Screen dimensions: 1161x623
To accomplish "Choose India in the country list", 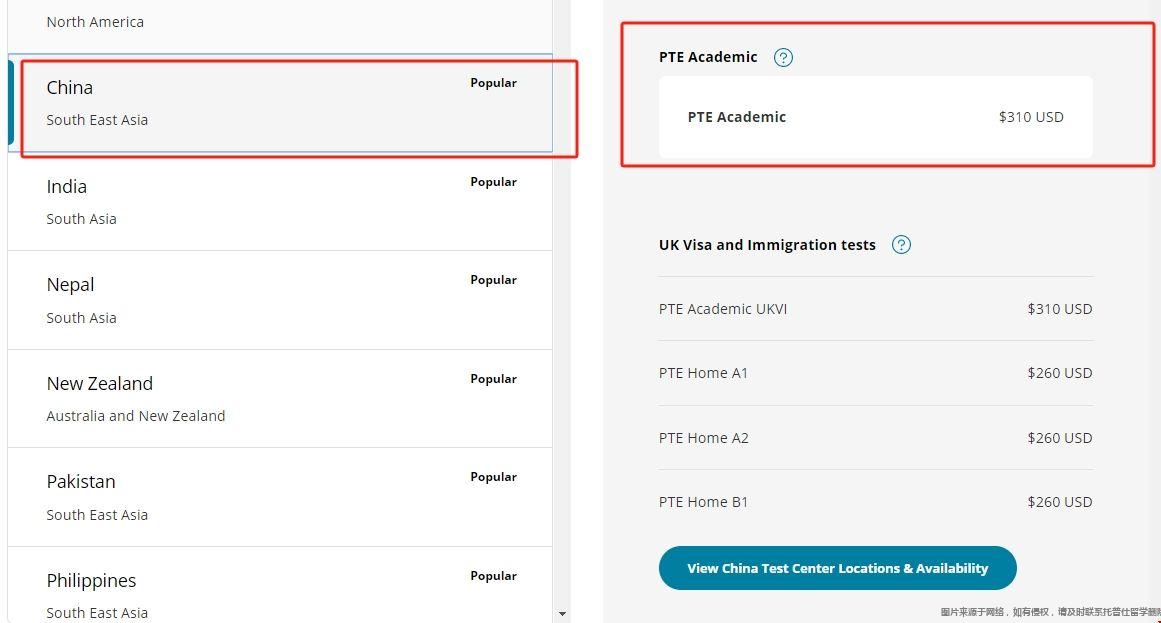I will click(280, 201).
